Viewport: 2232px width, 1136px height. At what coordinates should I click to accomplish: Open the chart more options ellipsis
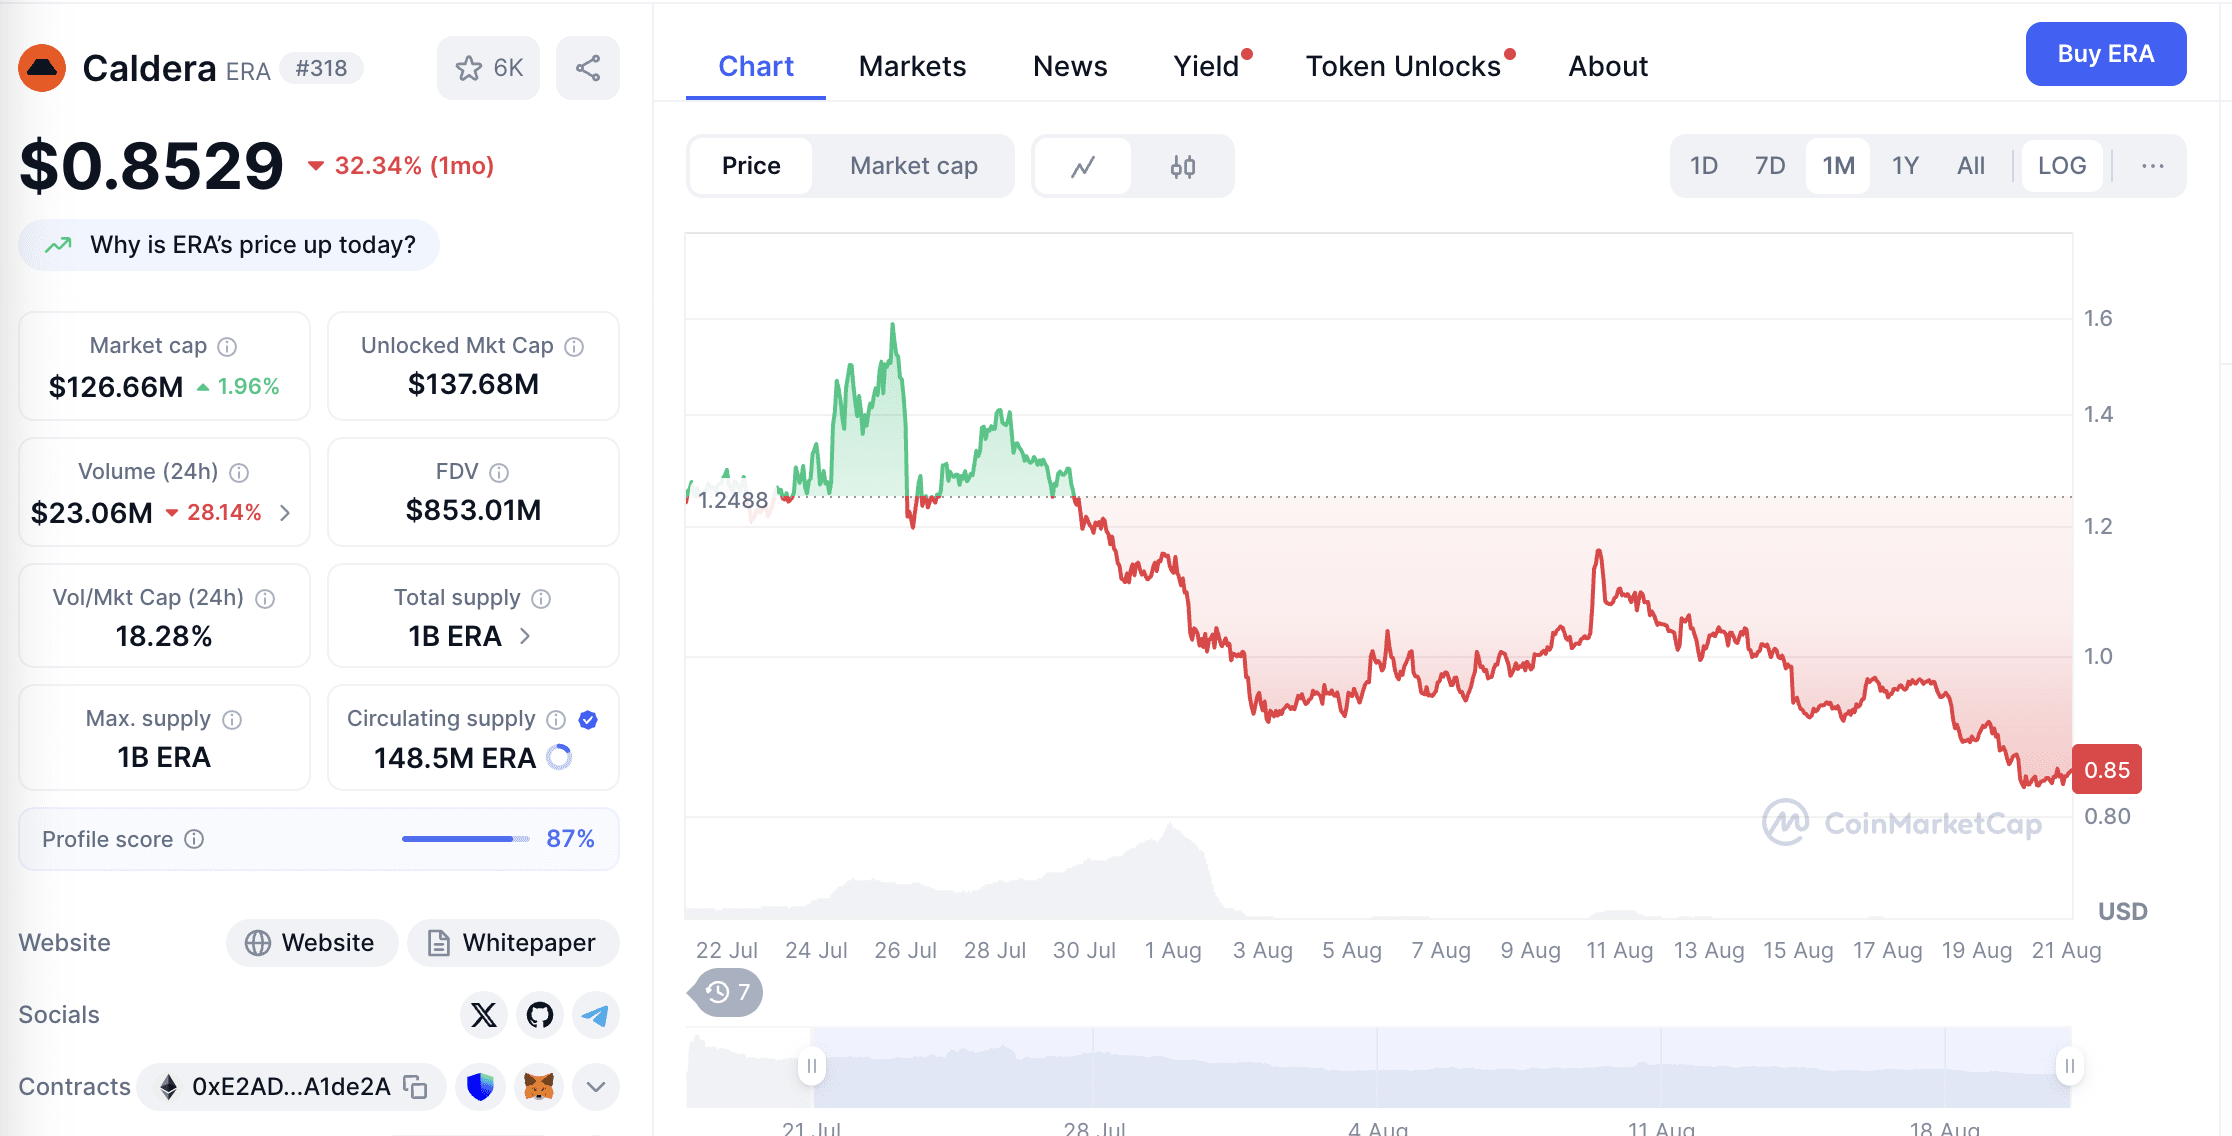point(2153,166)
